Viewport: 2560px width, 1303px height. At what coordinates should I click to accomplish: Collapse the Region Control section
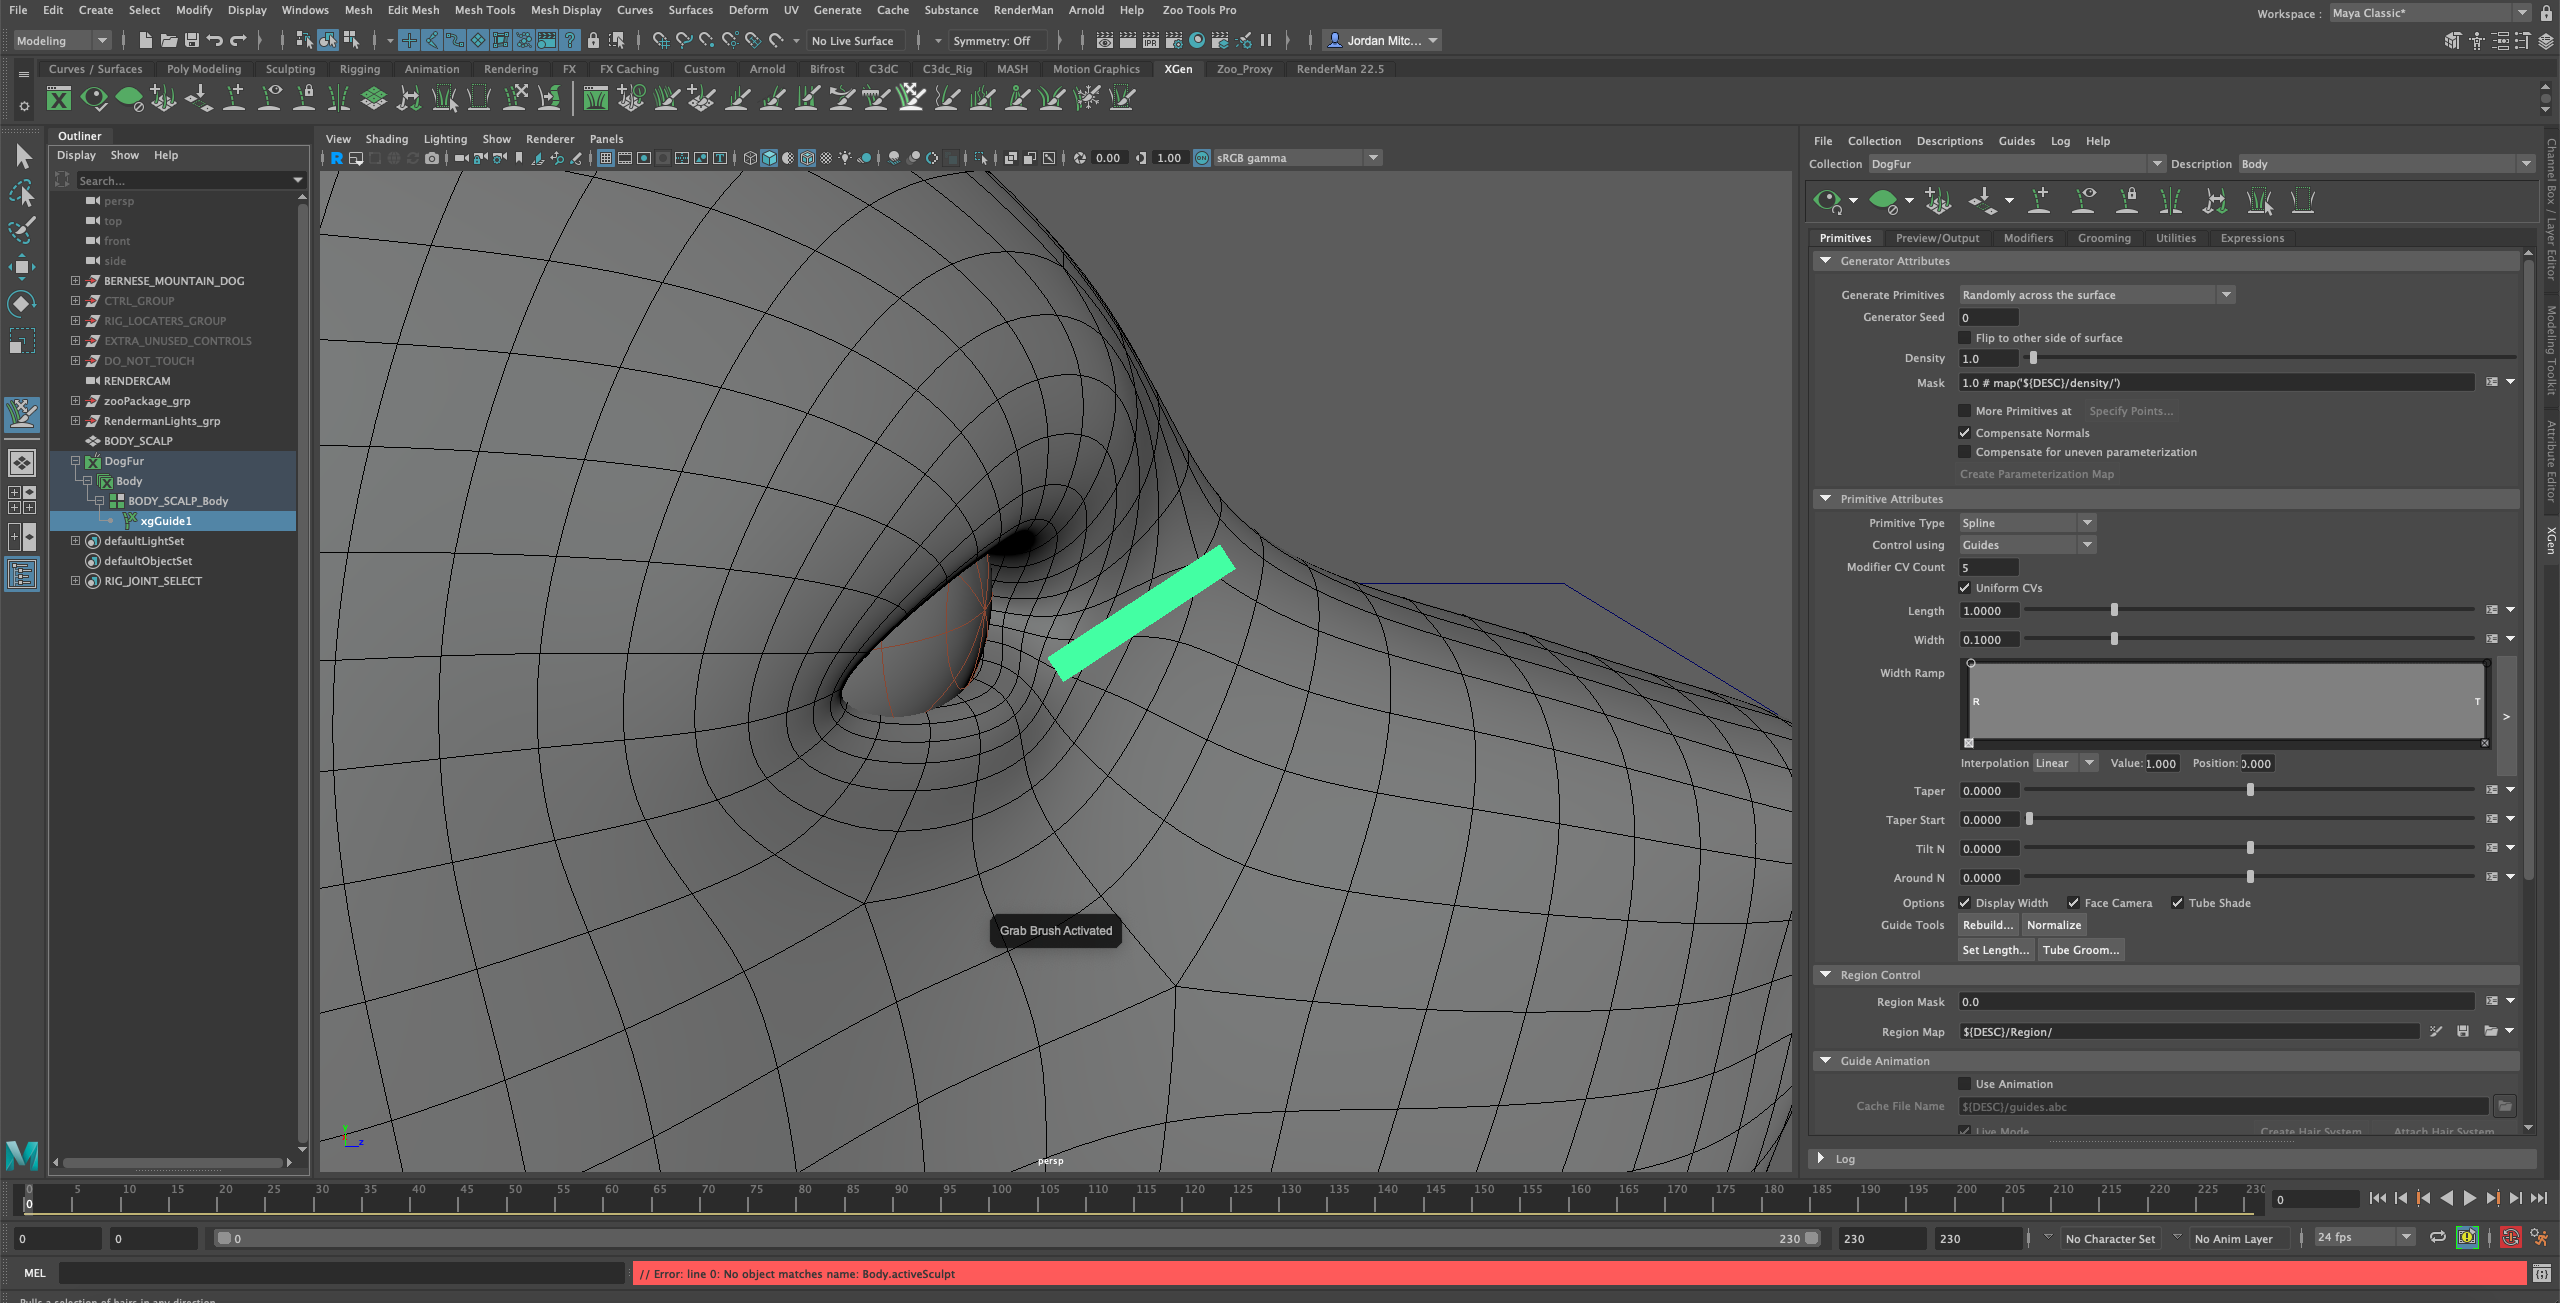pyautogui.click(x=1826, y=975)
